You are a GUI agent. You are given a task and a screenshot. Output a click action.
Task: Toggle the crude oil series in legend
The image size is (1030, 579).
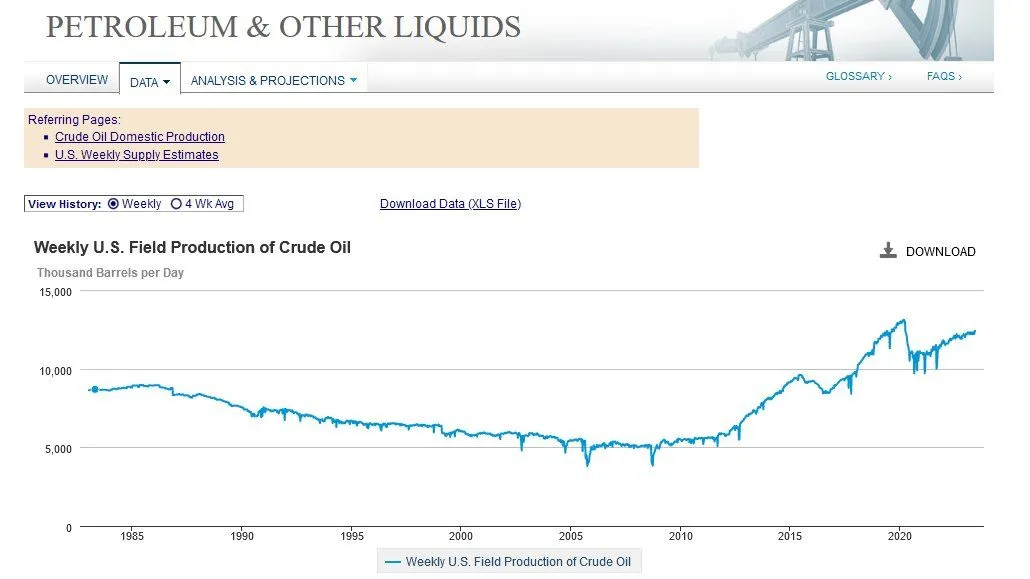point(520,561)
